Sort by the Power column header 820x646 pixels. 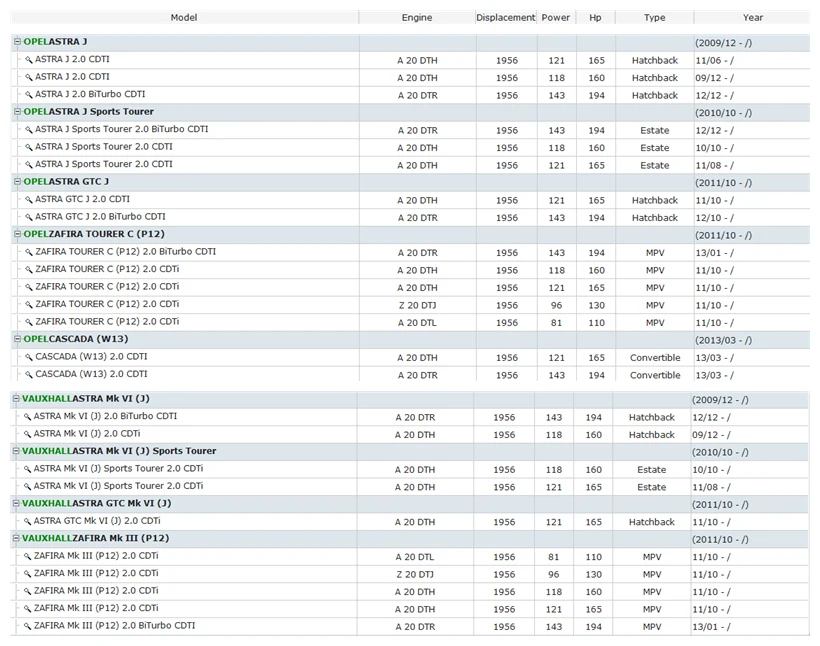point(556,17)
